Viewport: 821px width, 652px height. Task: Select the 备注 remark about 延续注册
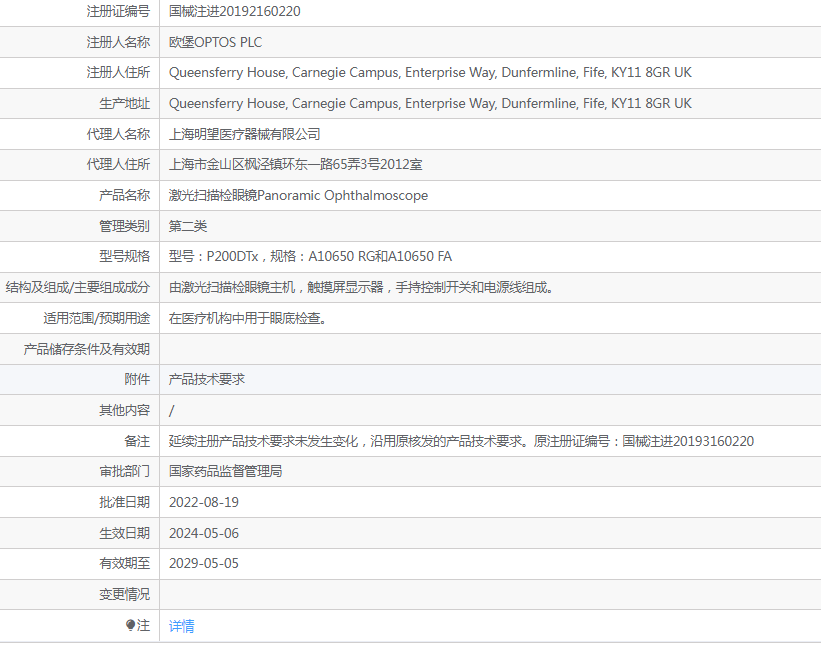click(461, 441)
